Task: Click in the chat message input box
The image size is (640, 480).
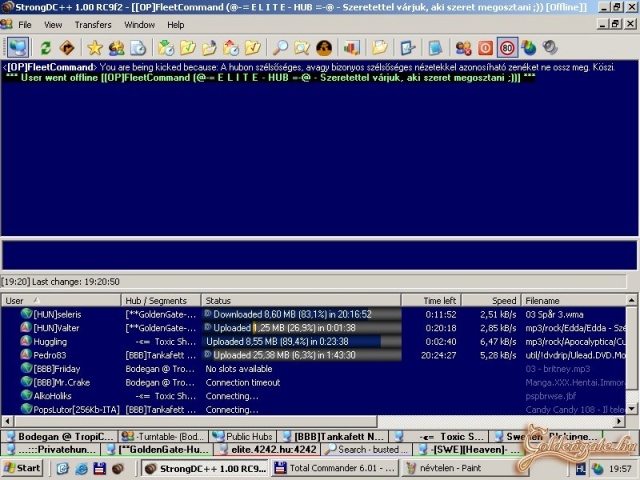Action: click(318, 255)
